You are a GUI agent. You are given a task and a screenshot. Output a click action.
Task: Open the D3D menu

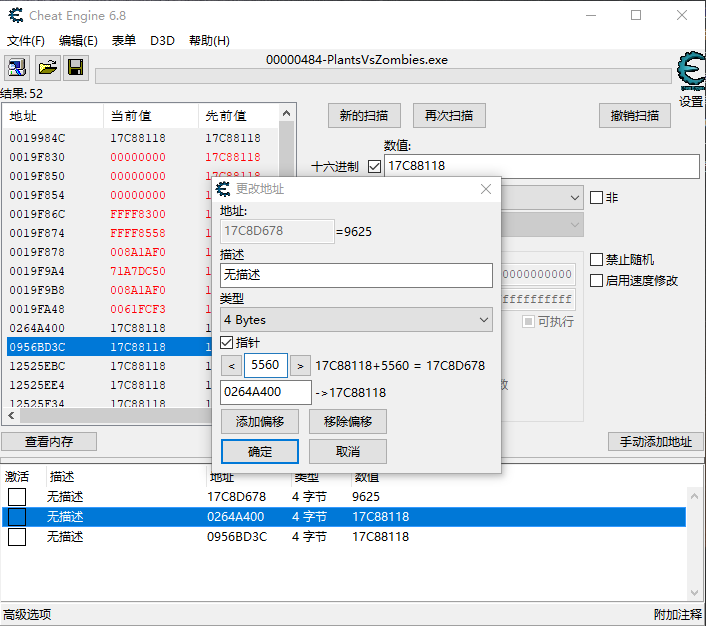pyautogui.click(x=162, y=41)
